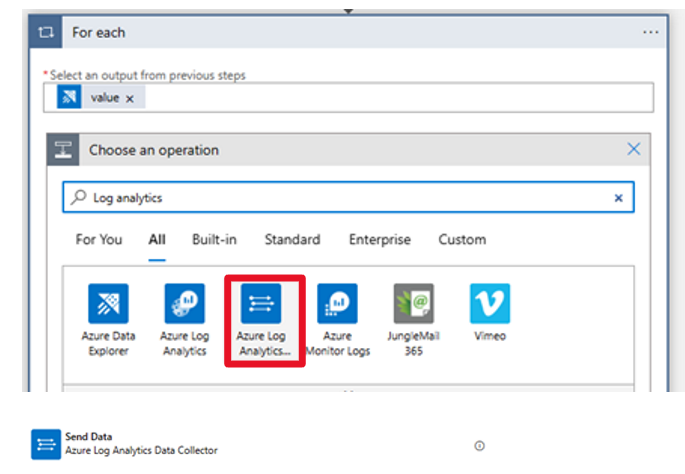Viewport: 685px width, 474px height.
Task: Open the Standard tab
Action: 292,239
